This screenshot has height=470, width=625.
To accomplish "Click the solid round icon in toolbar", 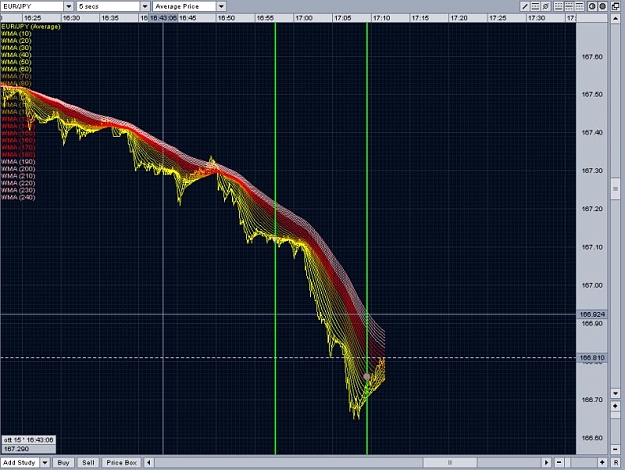I will [x=602, y=6].
